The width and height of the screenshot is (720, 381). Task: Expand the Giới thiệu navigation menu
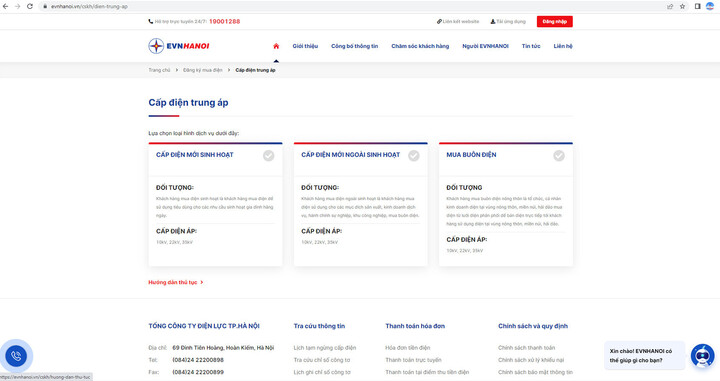305,46
